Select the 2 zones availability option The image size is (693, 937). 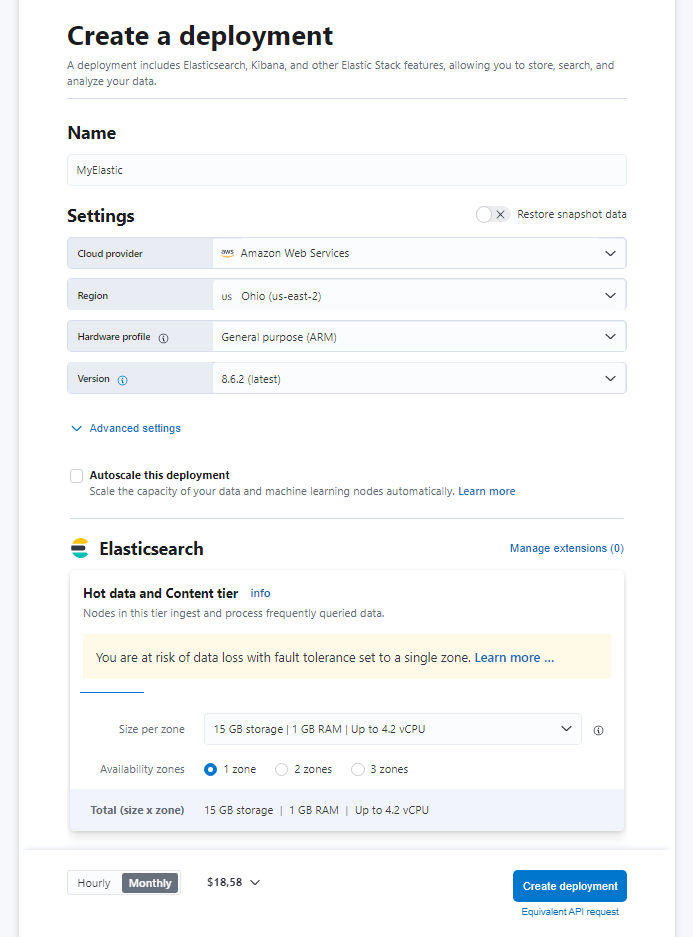[x=281, y=769]
